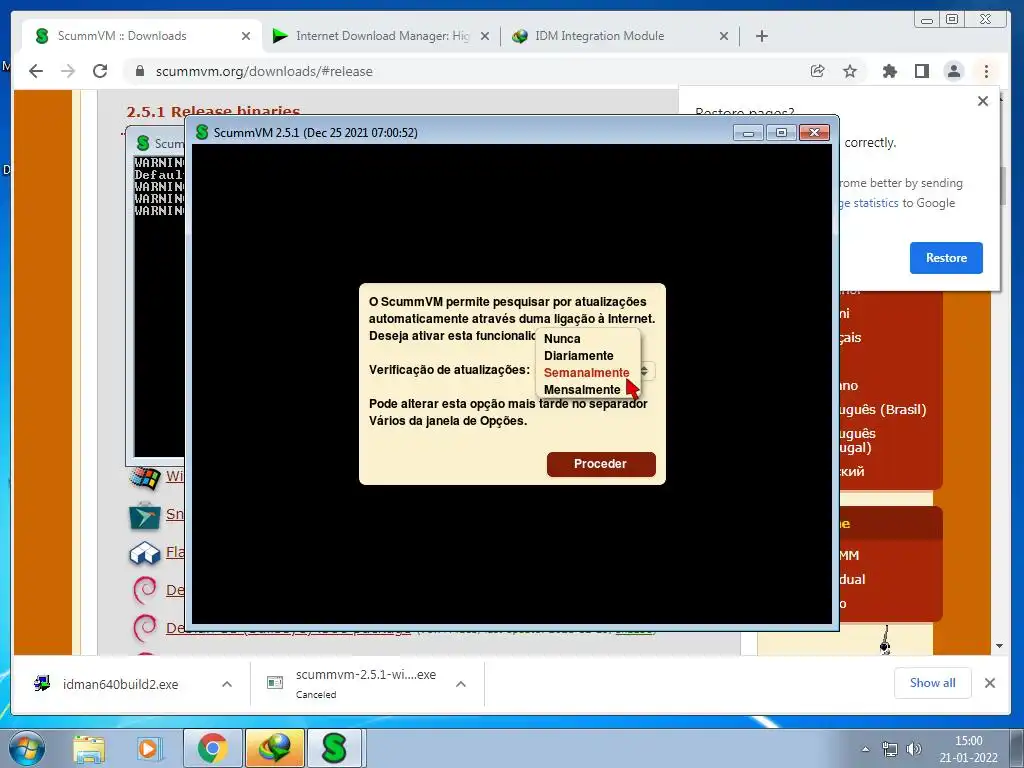Open Internet Download Manager taskbar icon
The width and height of the screenshot is (1024, 768).
(x=274, y=748)
